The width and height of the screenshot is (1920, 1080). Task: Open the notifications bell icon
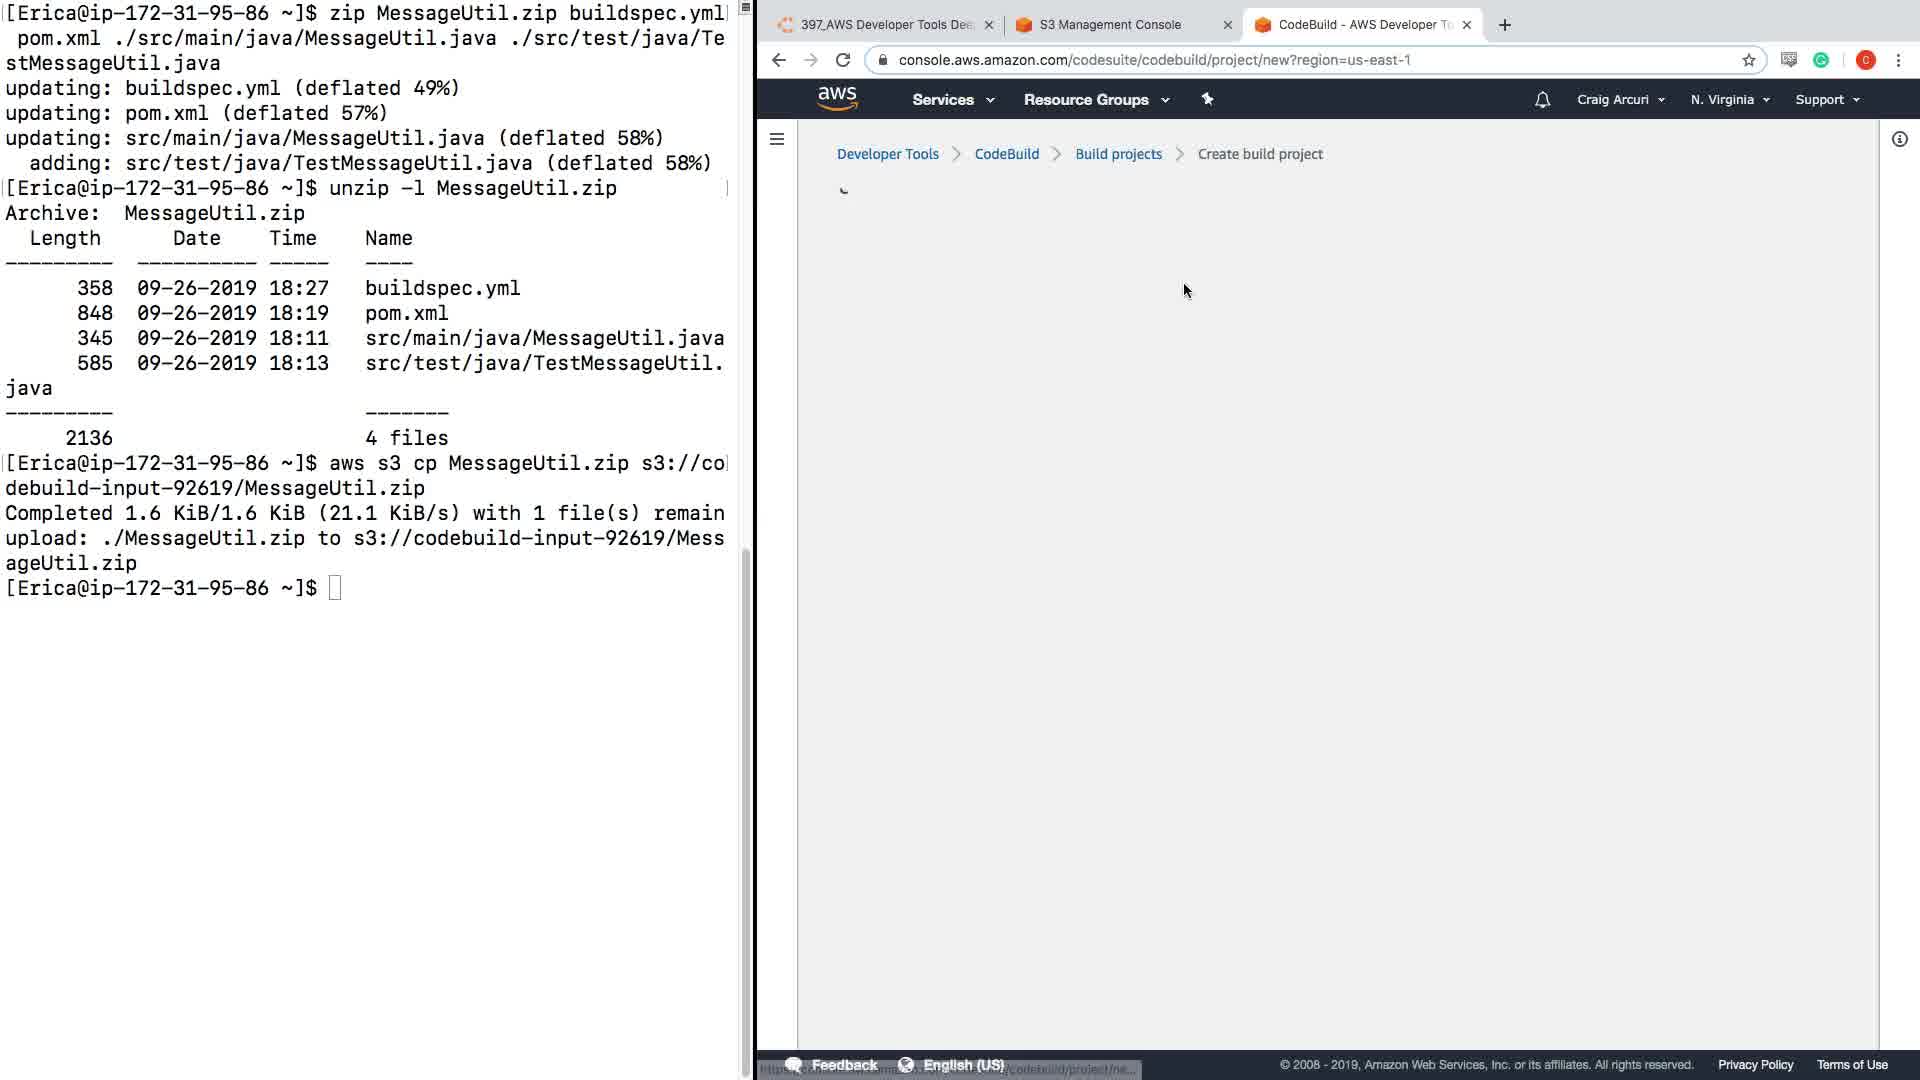1542,100
